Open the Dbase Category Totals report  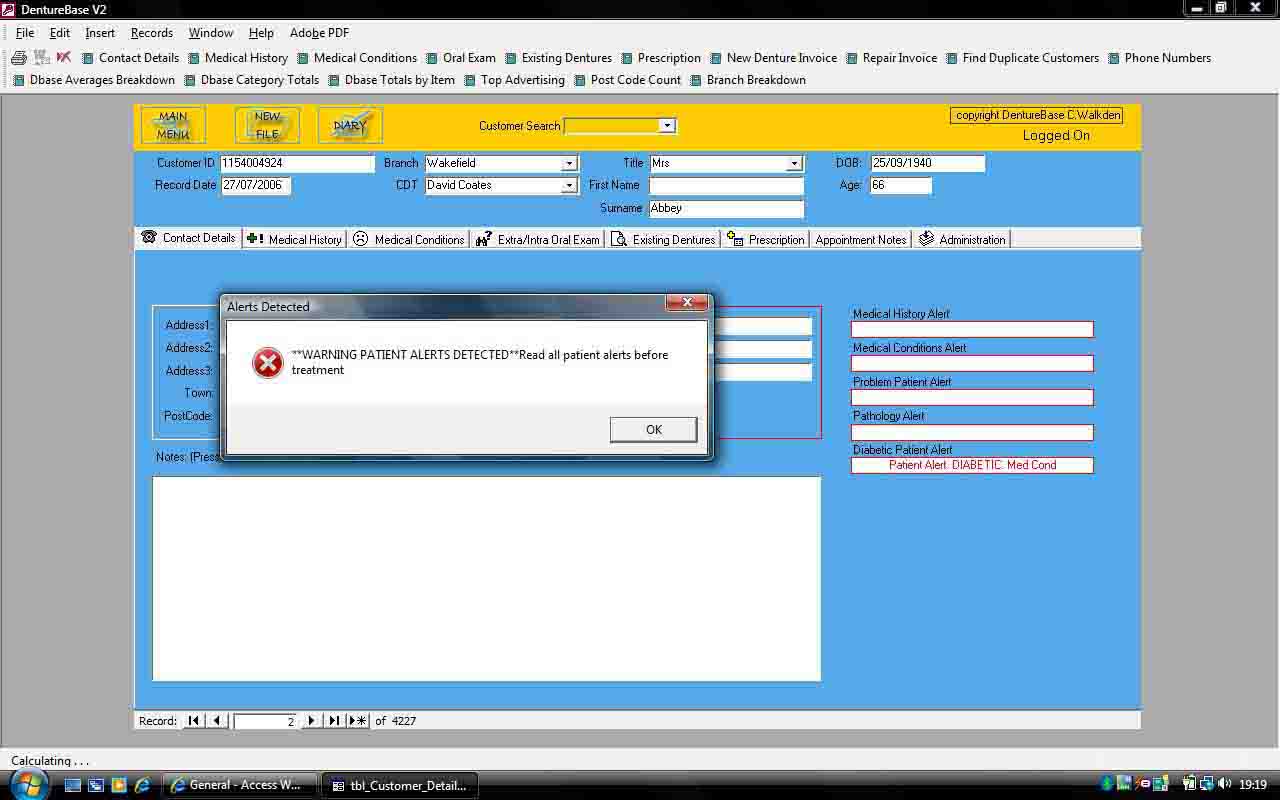pos(252,80)
